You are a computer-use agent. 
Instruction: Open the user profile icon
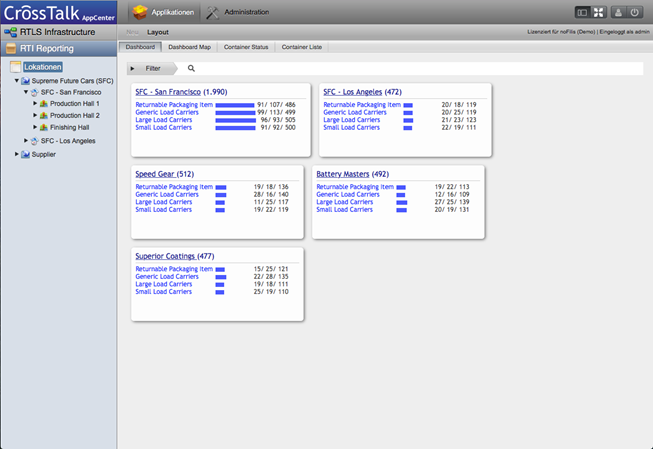coord(618,12)
